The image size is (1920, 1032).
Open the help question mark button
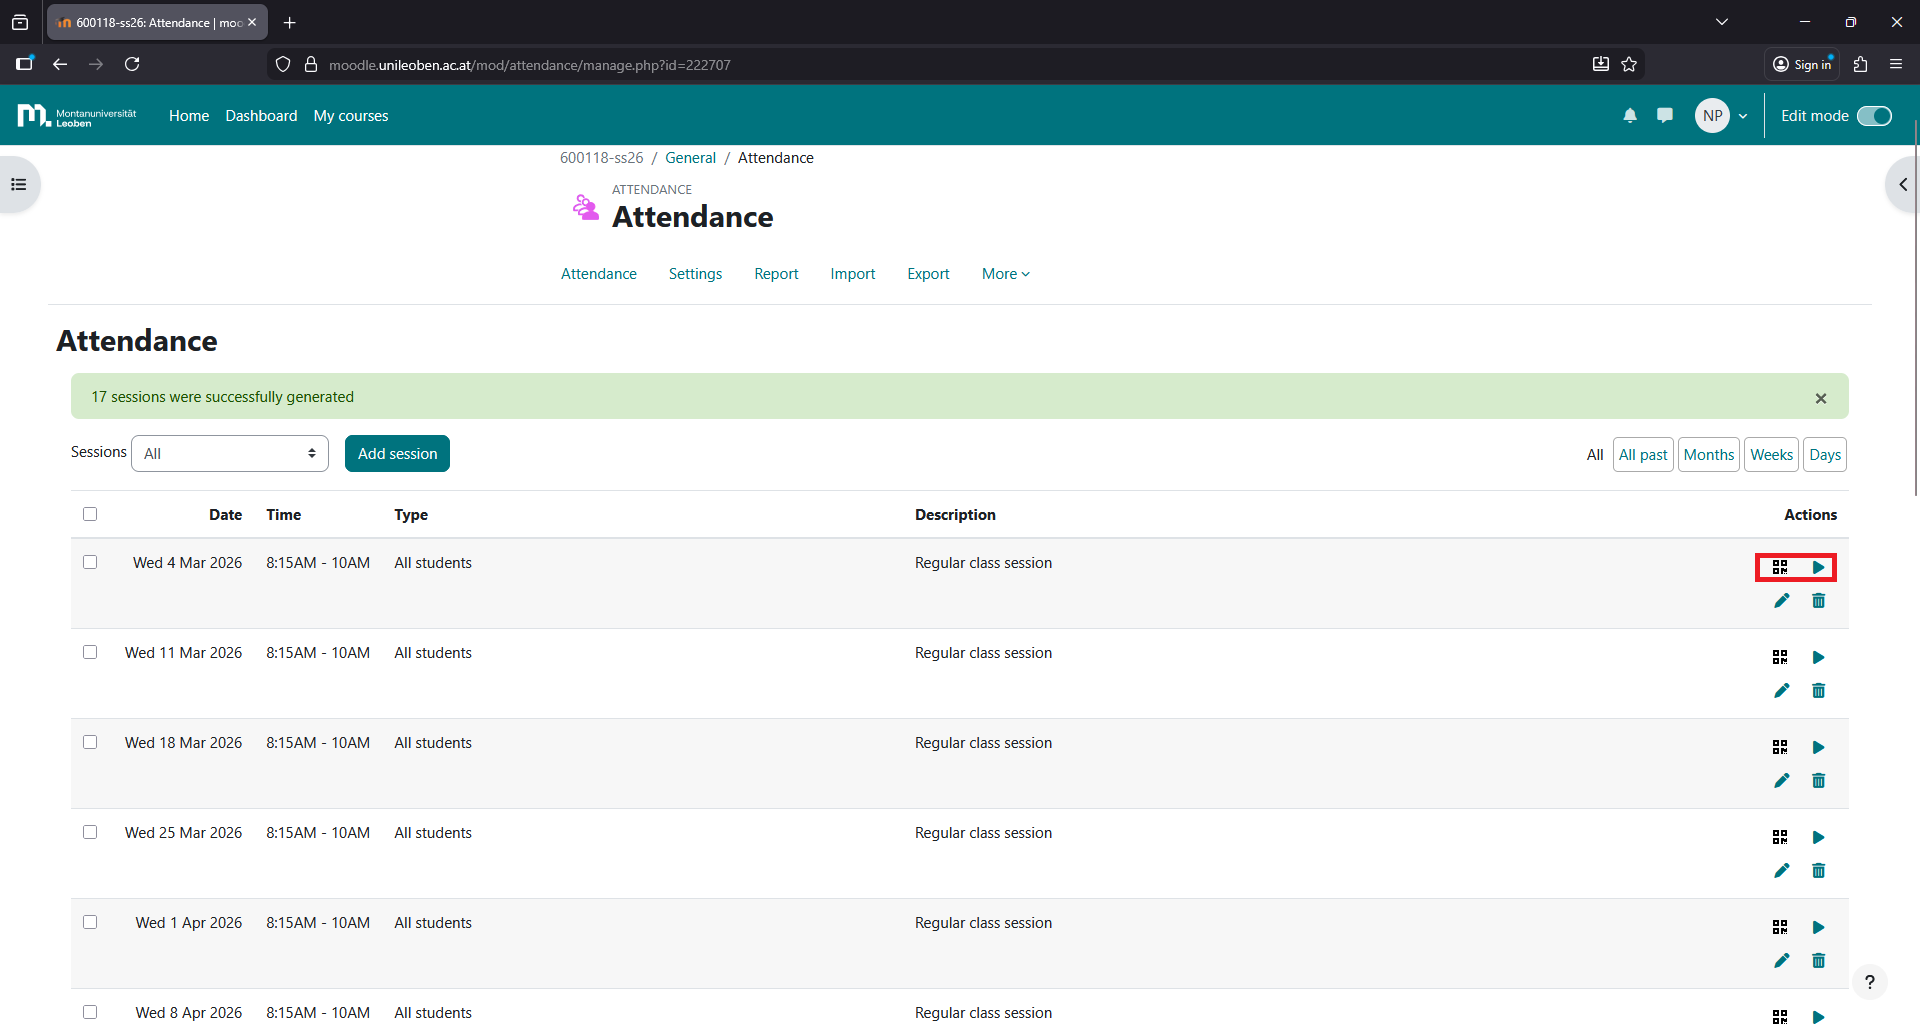(x=1869, y=982)
